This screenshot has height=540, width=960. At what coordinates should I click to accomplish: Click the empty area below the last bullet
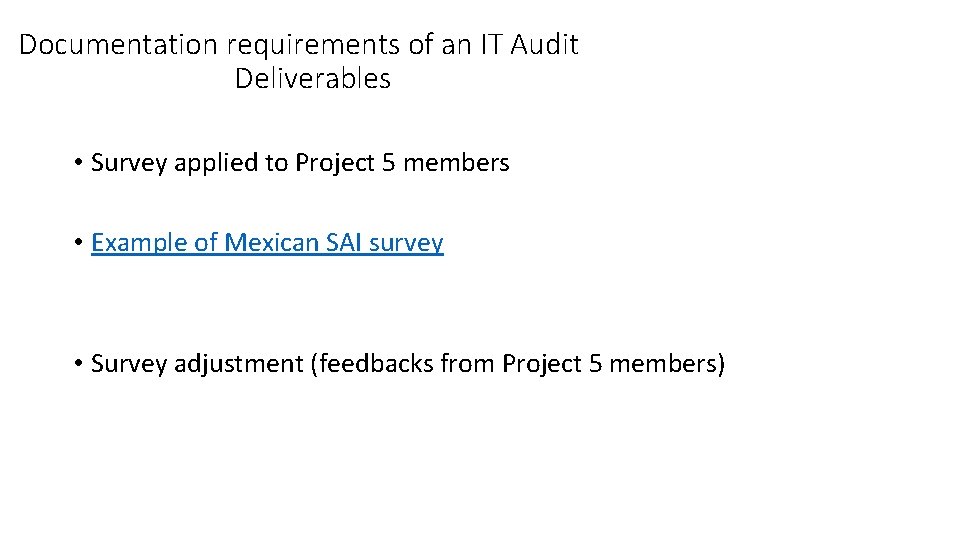[x=480, y=460]
